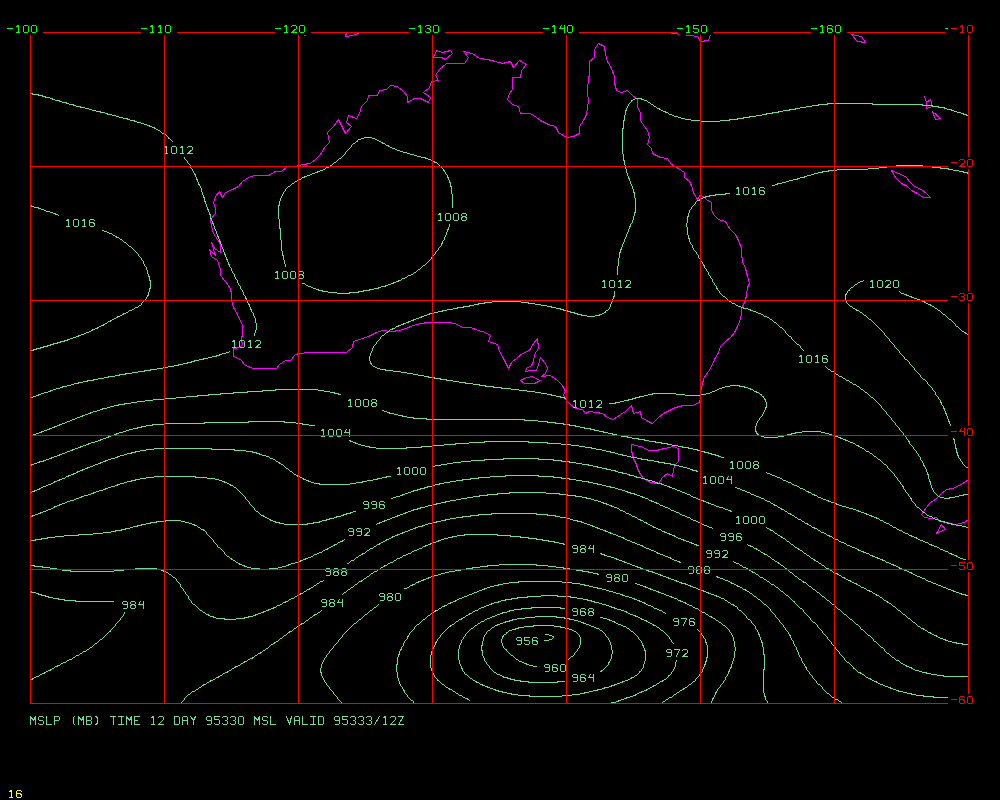This screenshot has width=1000, height=800.
Task: Click the Tasmania island outline
Action: 656,463
